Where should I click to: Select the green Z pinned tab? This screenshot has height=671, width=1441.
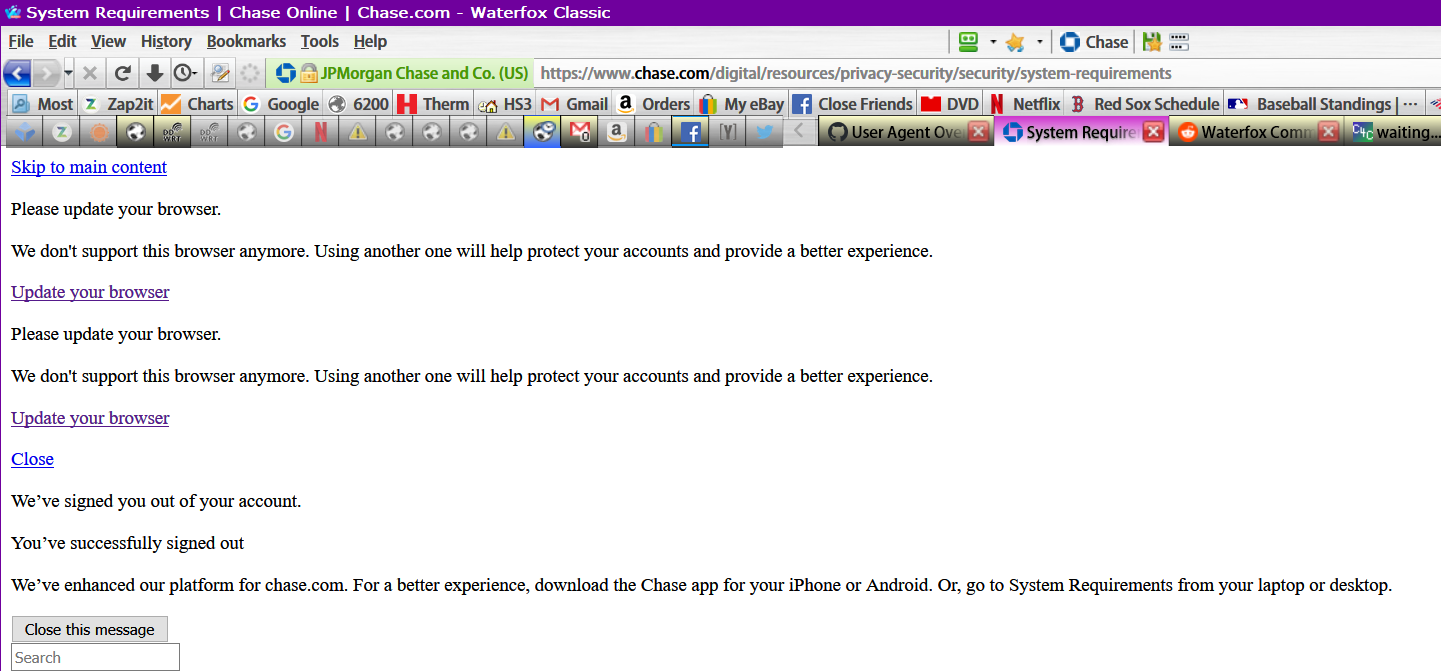click(x=62, y=132)
